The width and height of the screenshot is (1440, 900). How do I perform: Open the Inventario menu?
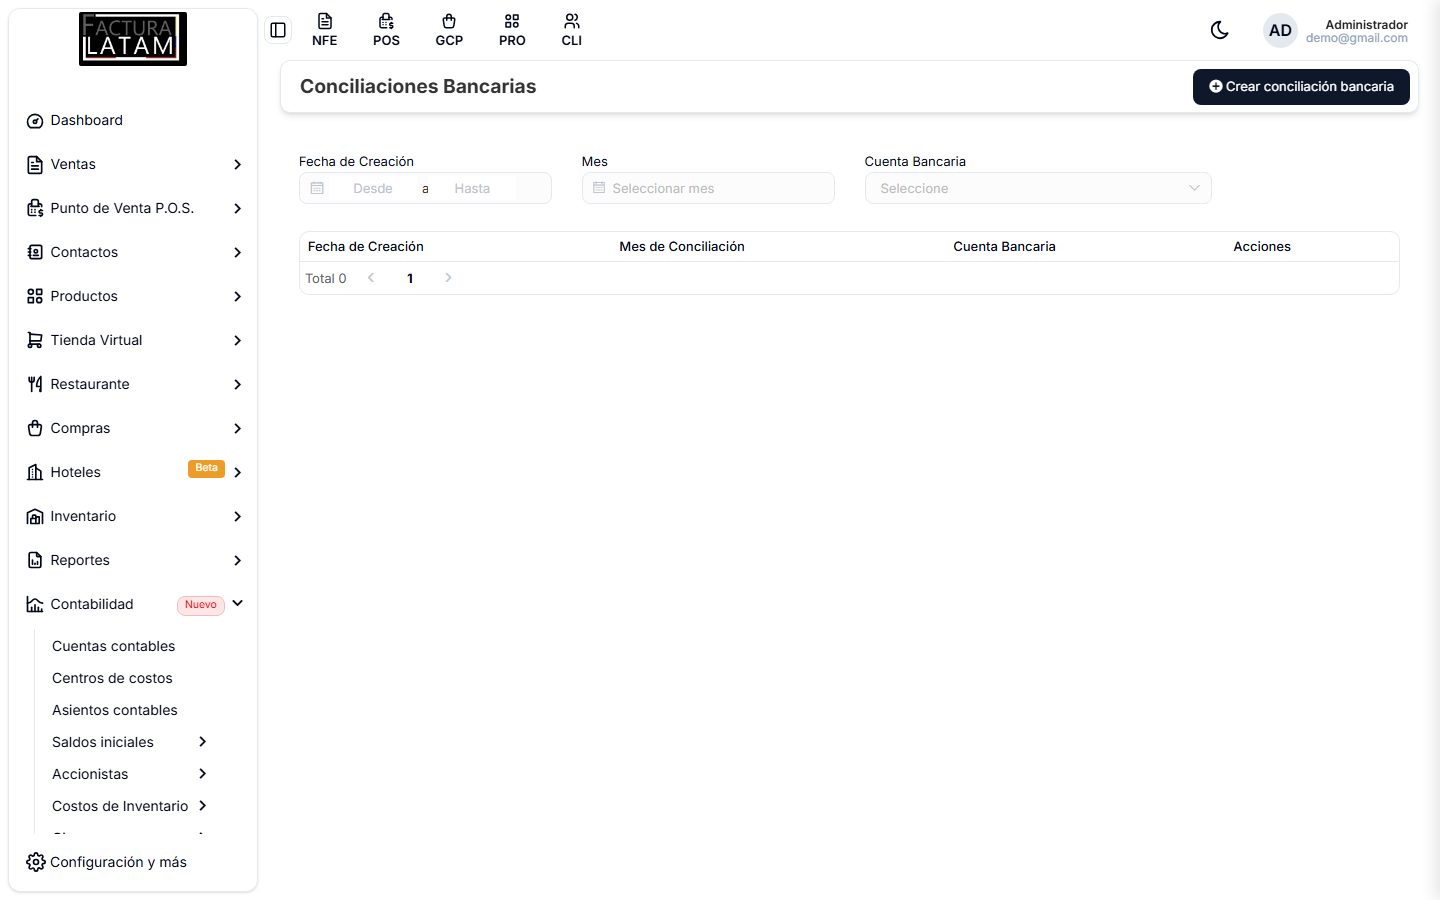point(133,516)
